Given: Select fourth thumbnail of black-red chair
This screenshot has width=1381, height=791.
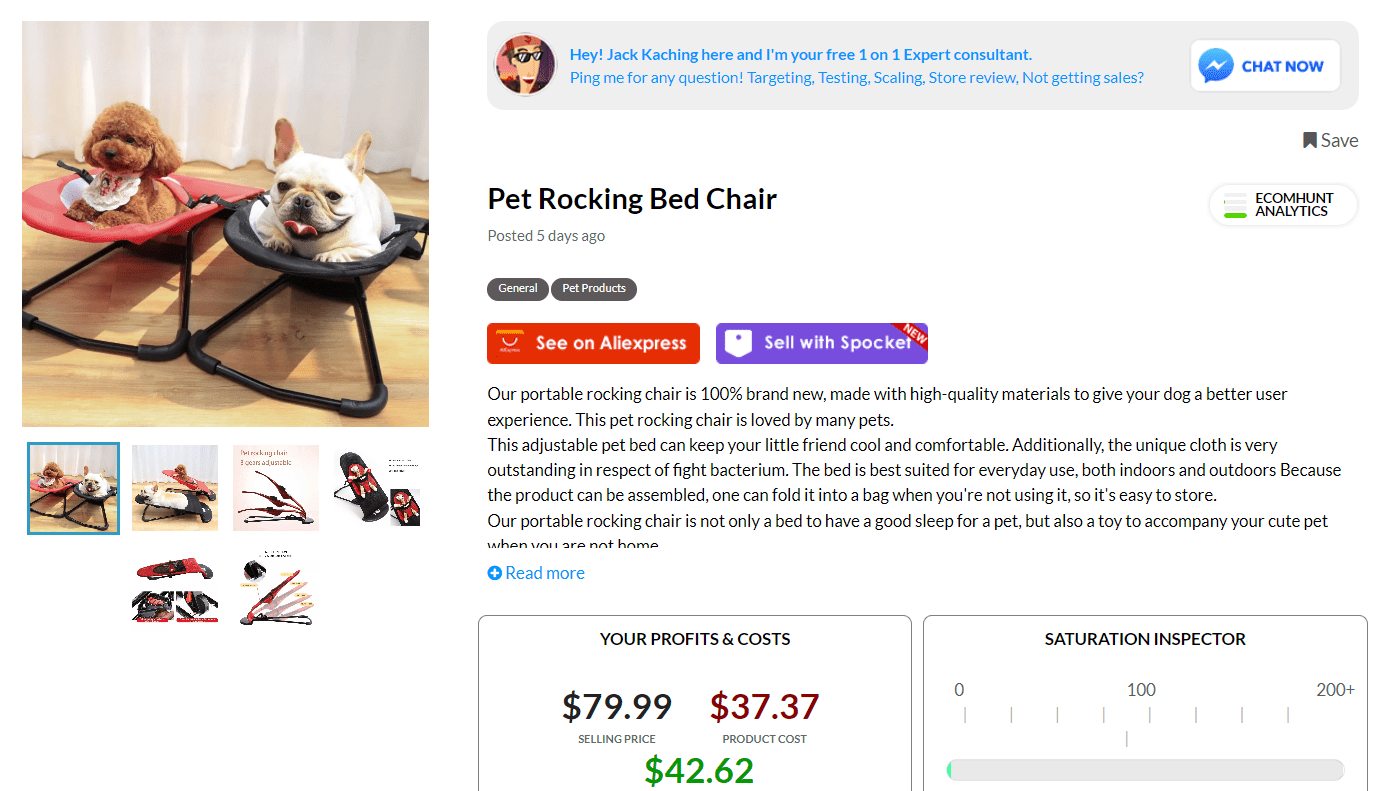Looking at the screenshot, I should tap(377, 488).
